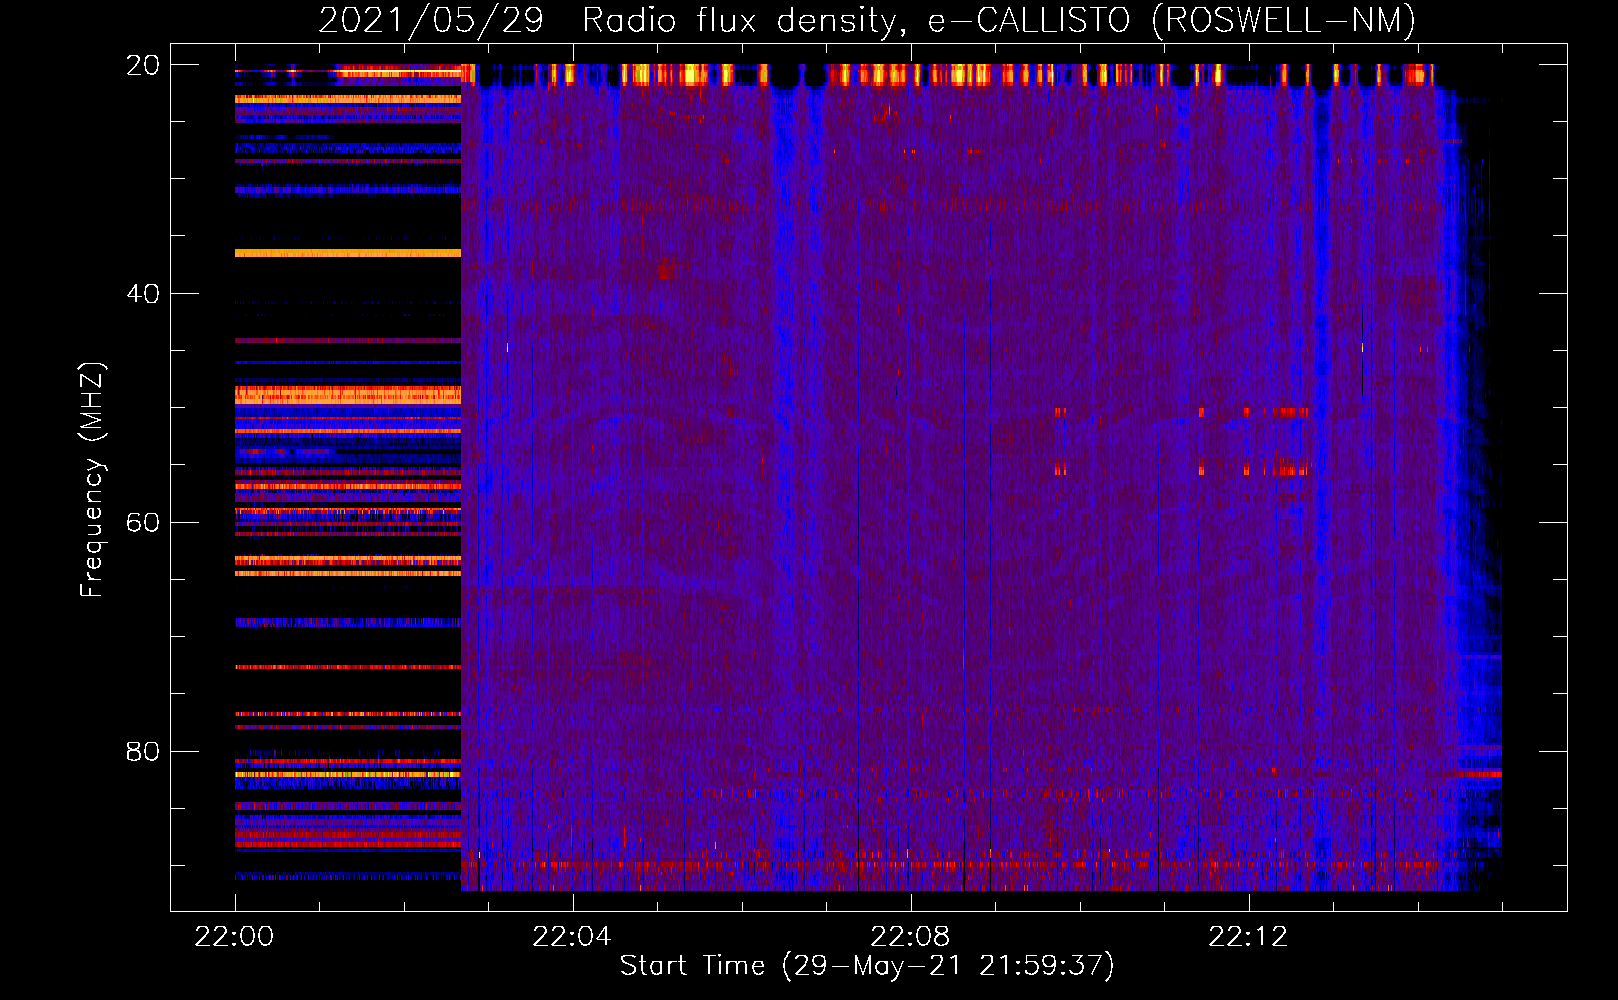Select the "Frequency (MHZ)" y-axis label

tap(92, 480)
